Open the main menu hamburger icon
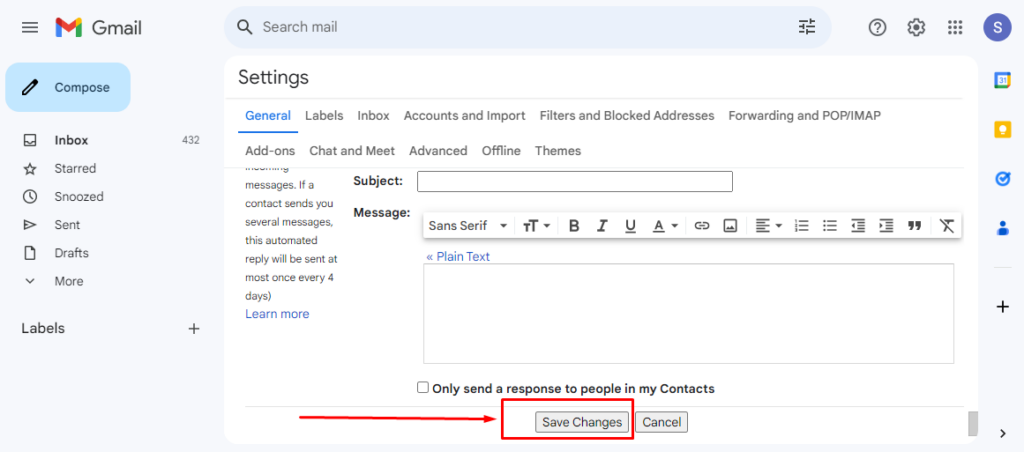This screenshot has width=1024, height=452. [x=30, y=27]
